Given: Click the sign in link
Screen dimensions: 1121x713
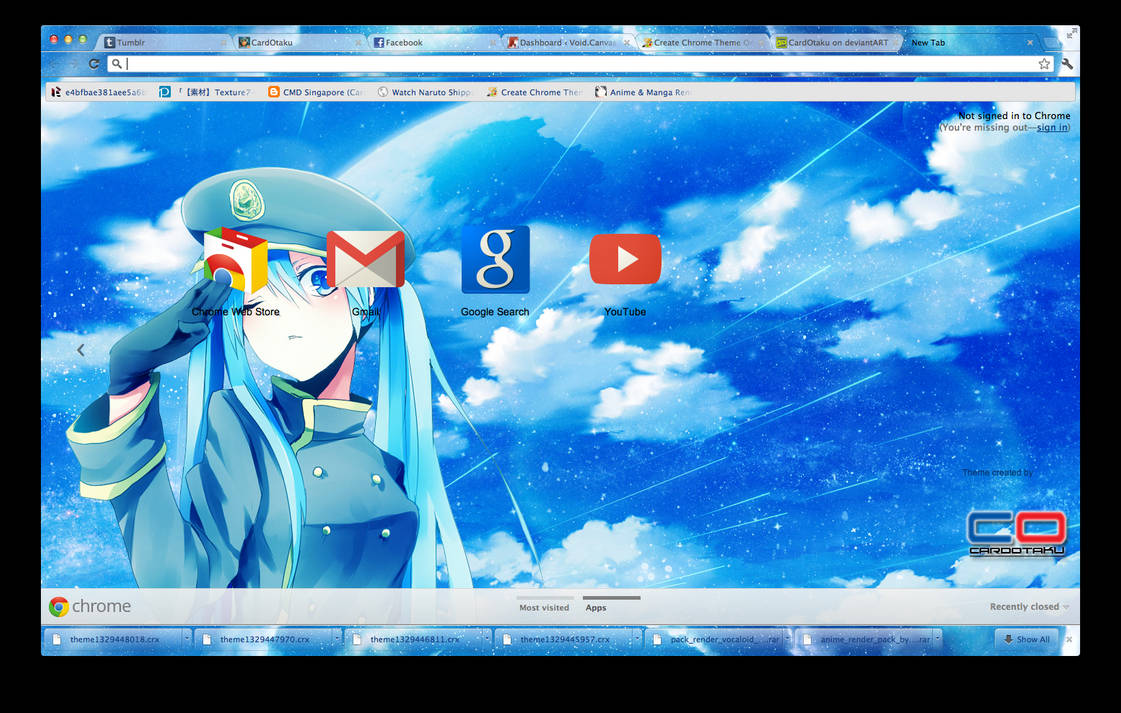Looking at the screenshot, I should [1052, 127].
